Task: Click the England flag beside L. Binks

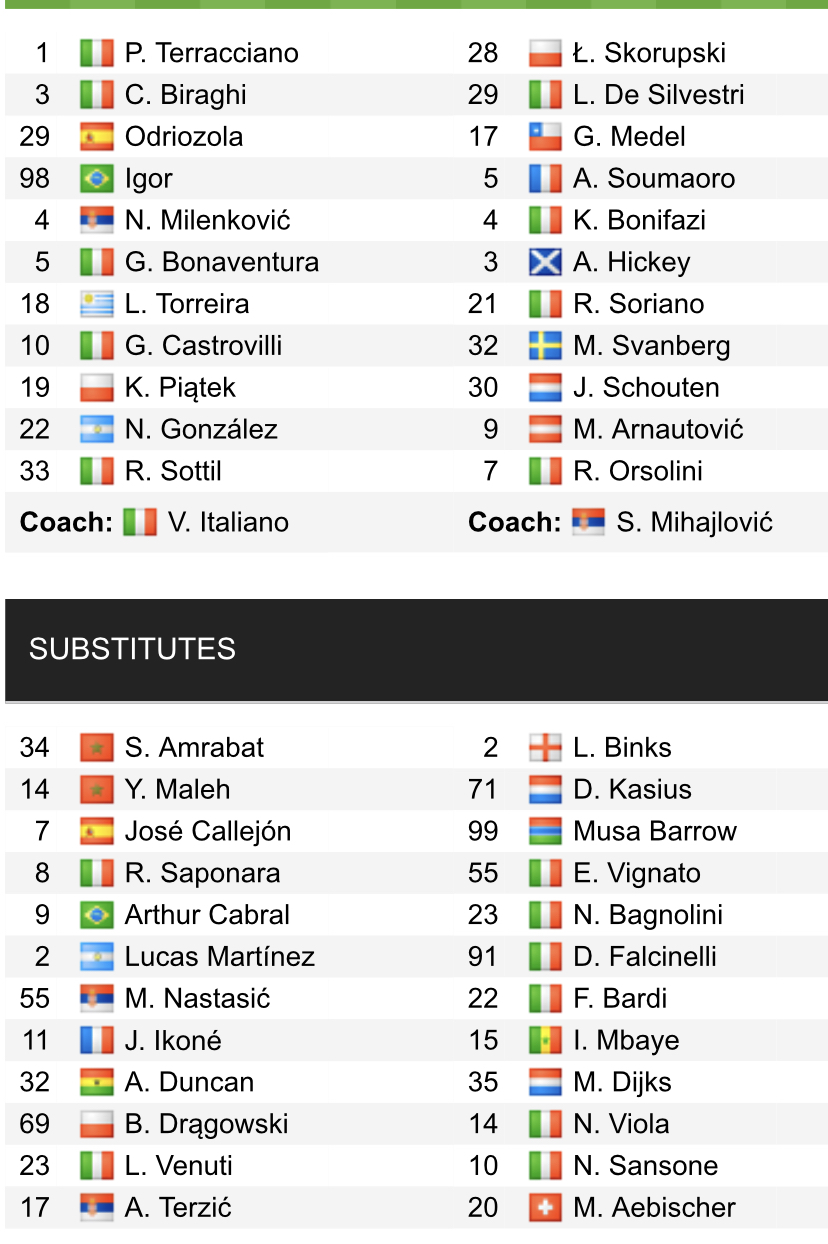Action: (x=545, y=748)
